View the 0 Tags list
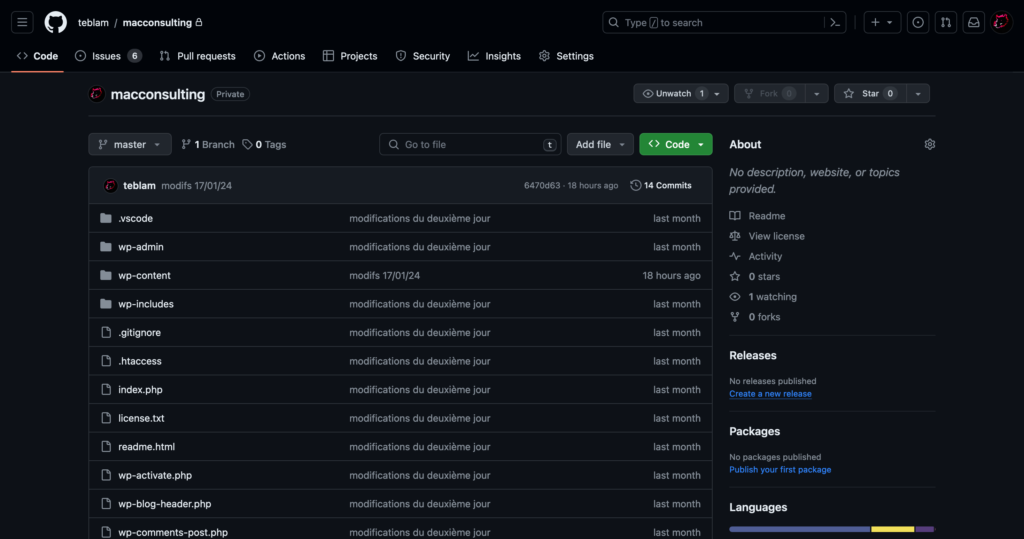This screenshot has width=1024, height=539. pyautogui.click(x=264, y=144)
